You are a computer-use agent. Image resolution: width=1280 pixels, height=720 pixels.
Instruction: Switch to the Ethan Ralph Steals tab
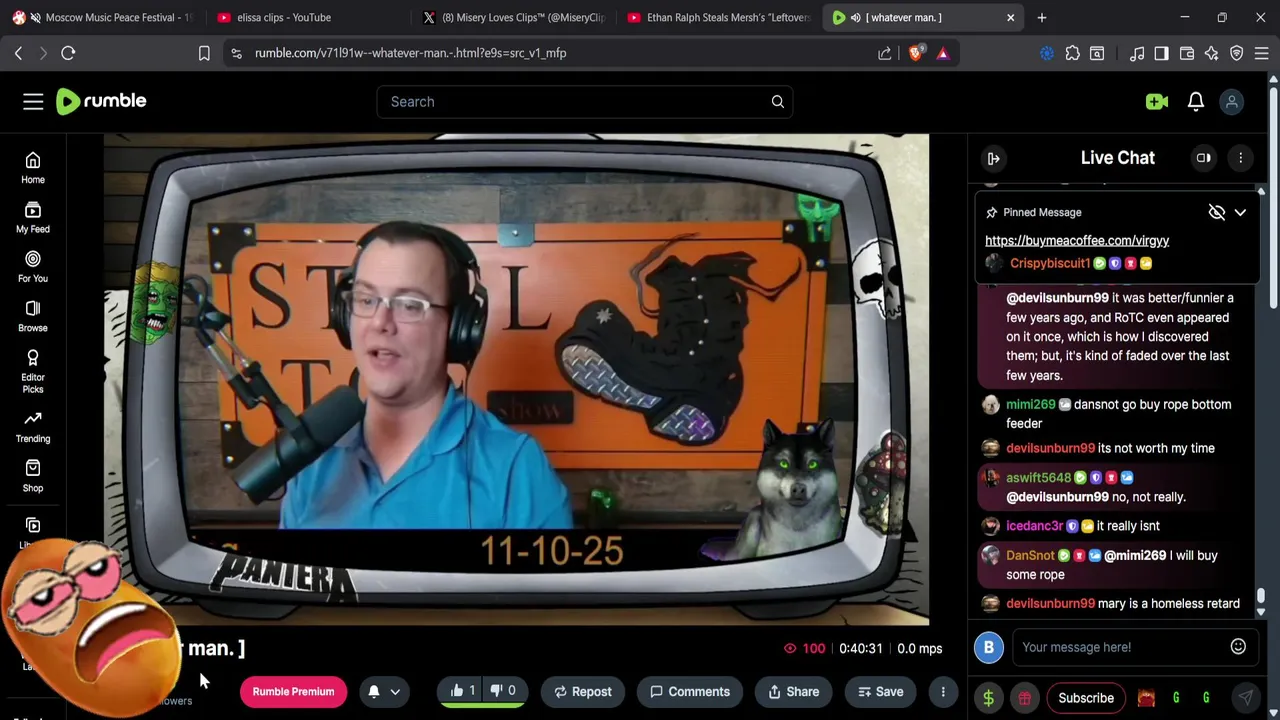tap(720, 17)
